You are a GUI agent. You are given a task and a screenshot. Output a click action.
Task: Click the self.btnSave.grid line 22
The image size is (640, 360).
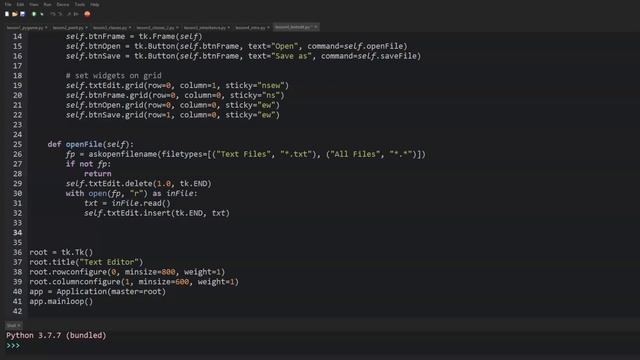click(x=173, y=115)
